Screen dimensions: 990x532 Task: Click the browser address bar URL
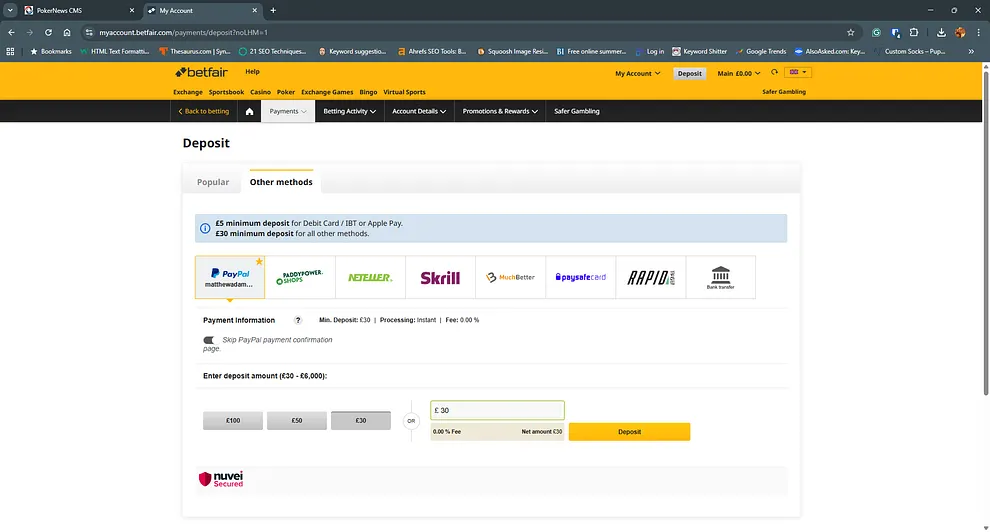pos(183,32)
